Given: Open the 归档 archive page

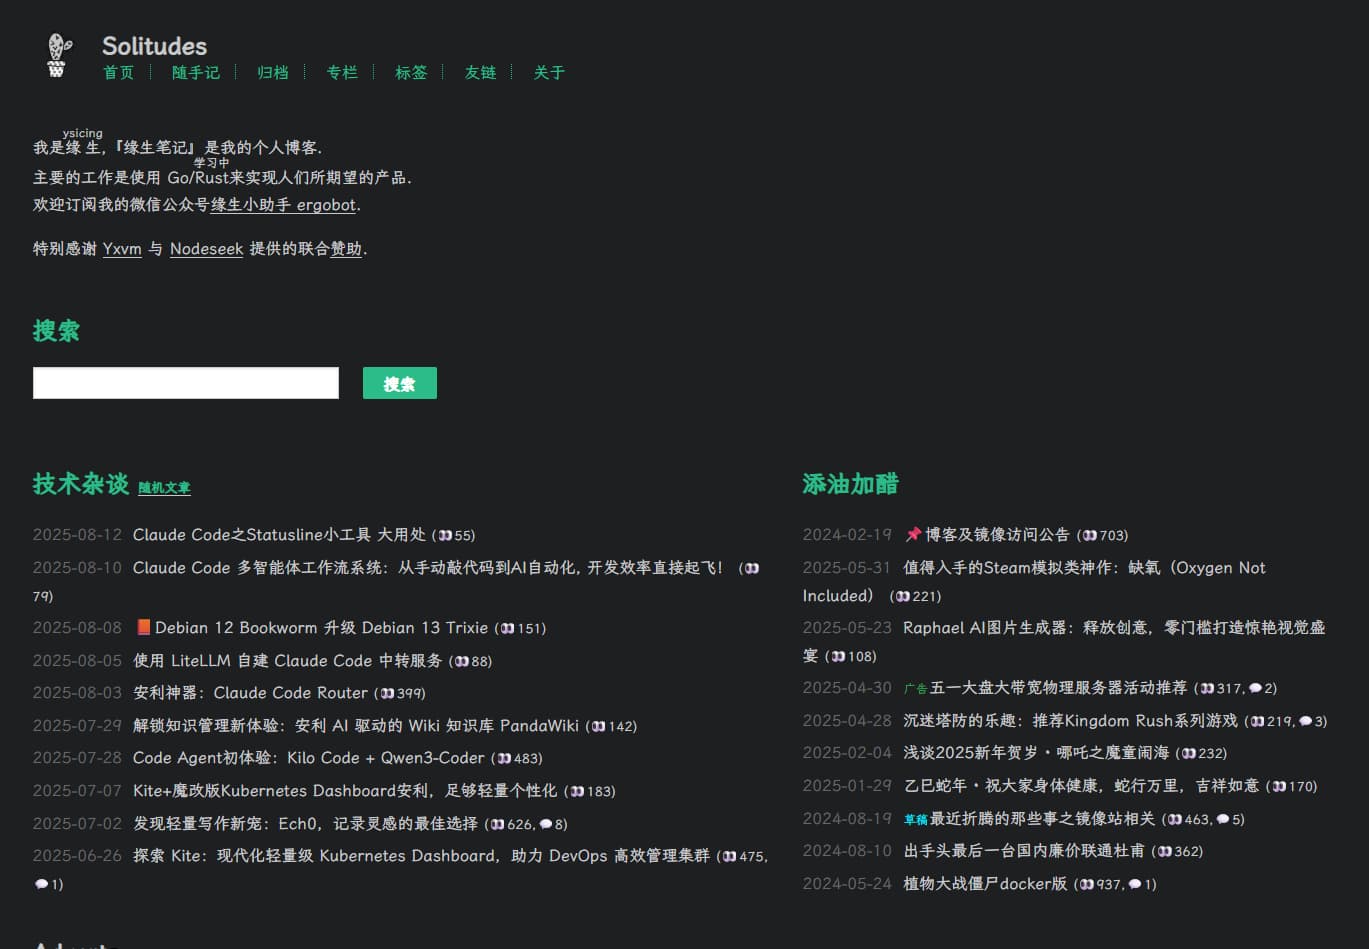Looking at the screenshot, I should coord(272,72).
